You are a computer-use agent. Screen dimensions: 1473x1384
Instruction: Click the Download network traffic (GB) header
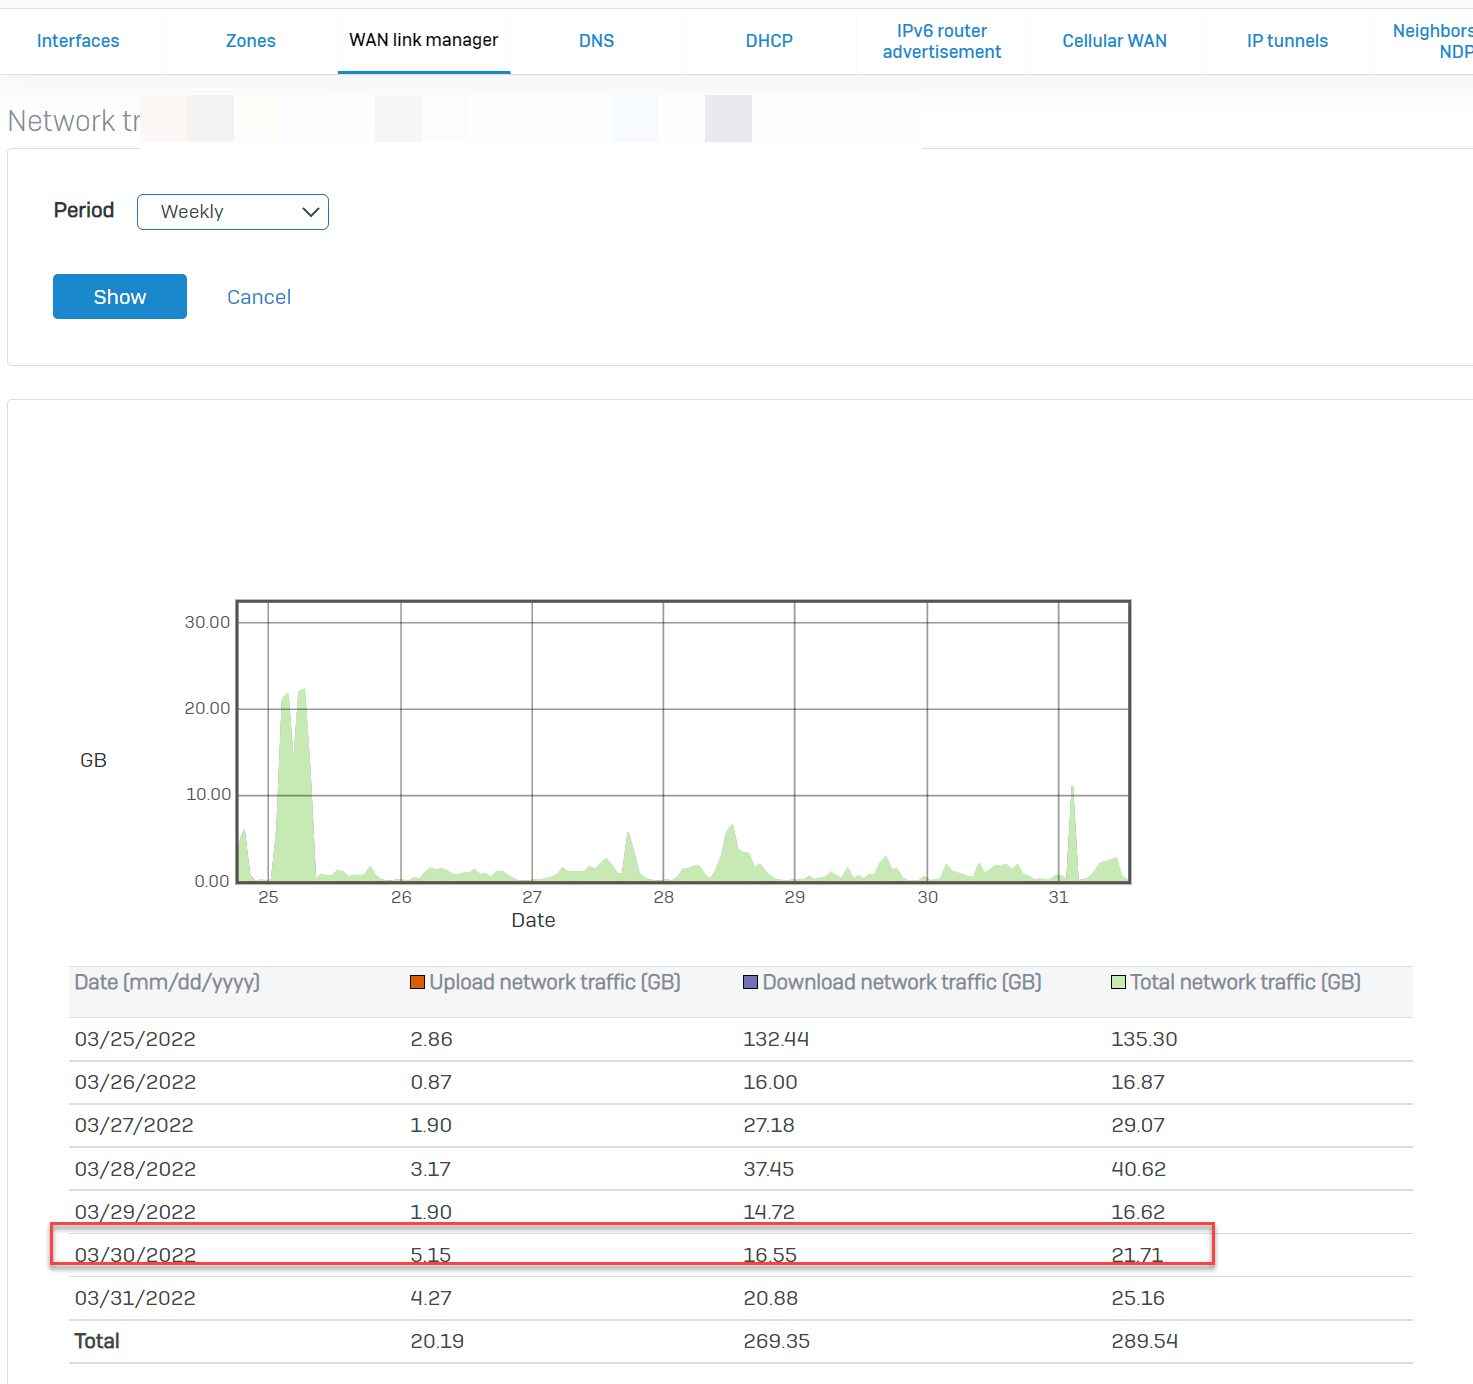click(x=902, y=982)
